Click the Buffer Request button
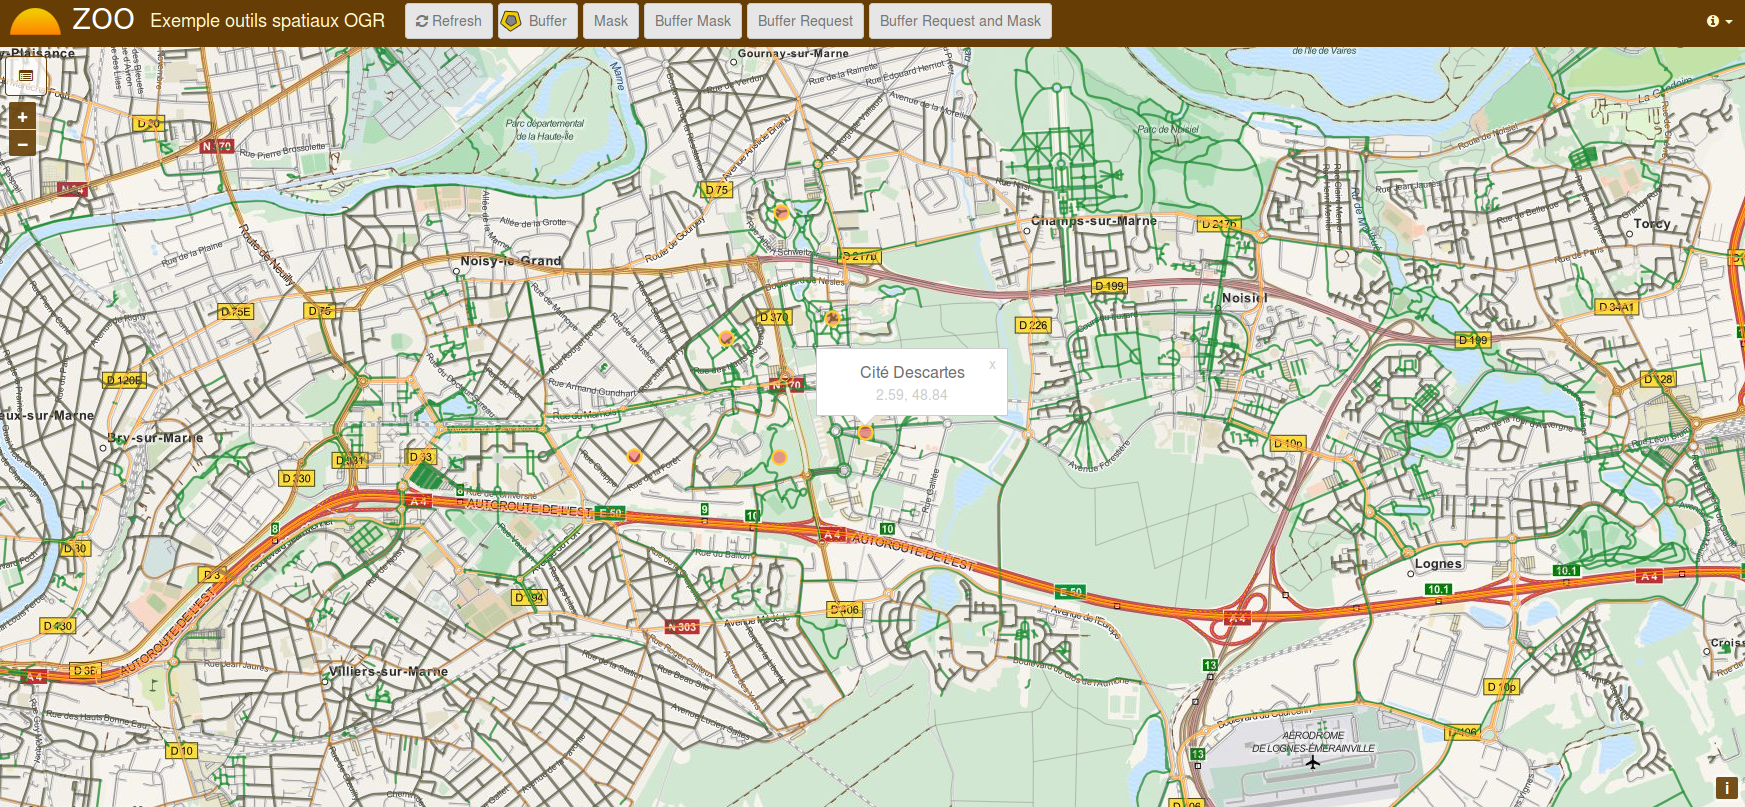1745x807 pixels. click(805, 21)
